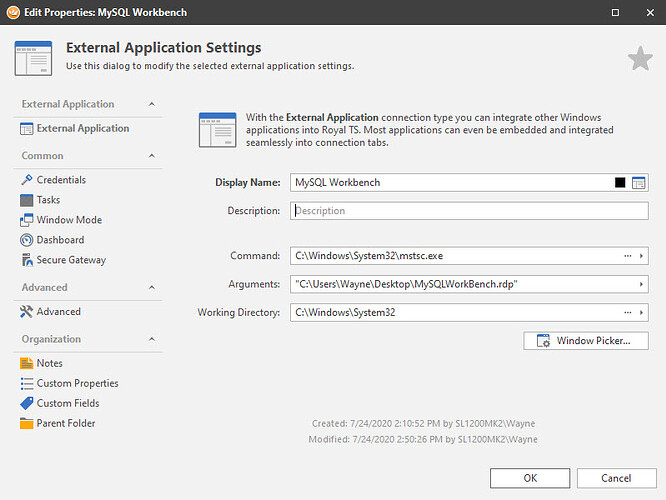Click the icon picker beside Display Name
Screen dimensions: 666x500
(x=639, y=183)
